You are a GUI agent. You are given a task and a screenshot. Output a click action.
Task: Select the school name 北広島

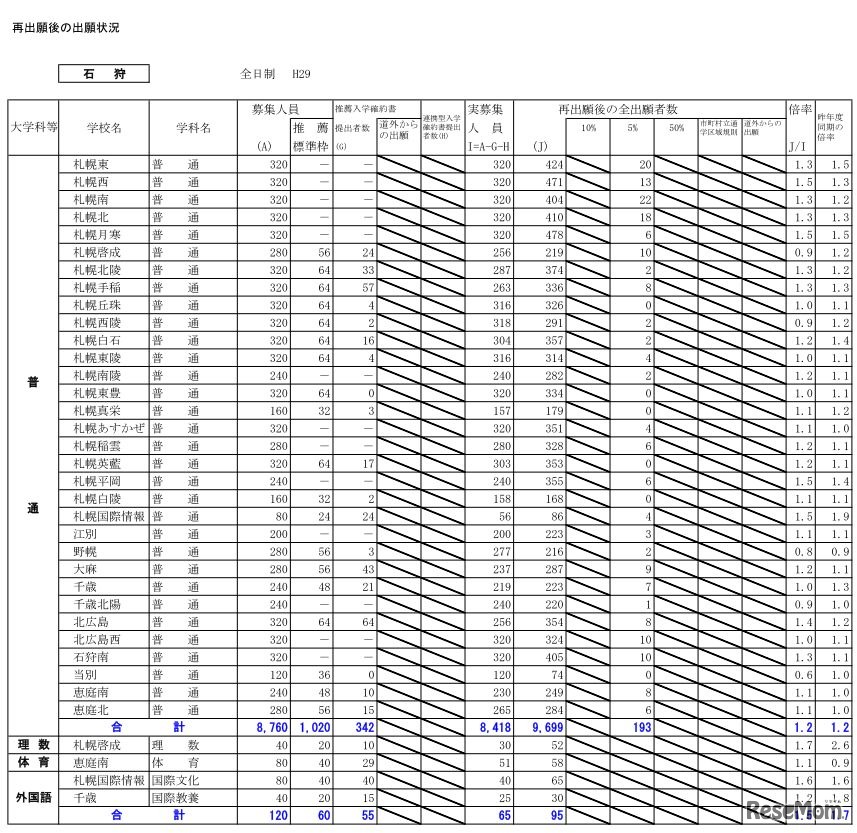tap(91, 622)
